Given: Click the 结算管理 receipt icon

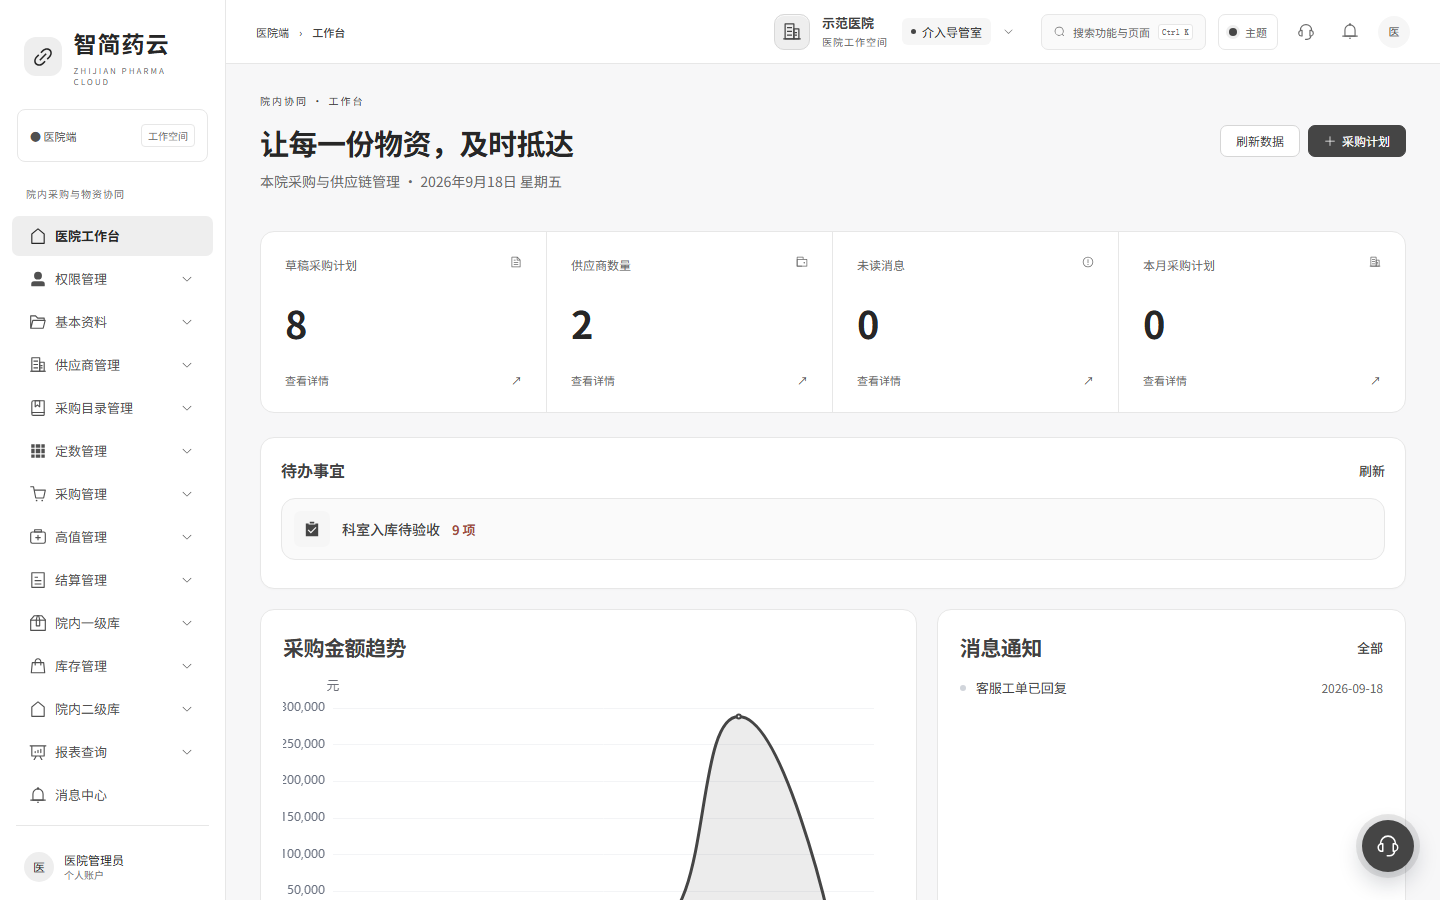Looking at the screenshot, I should point(38,580).
